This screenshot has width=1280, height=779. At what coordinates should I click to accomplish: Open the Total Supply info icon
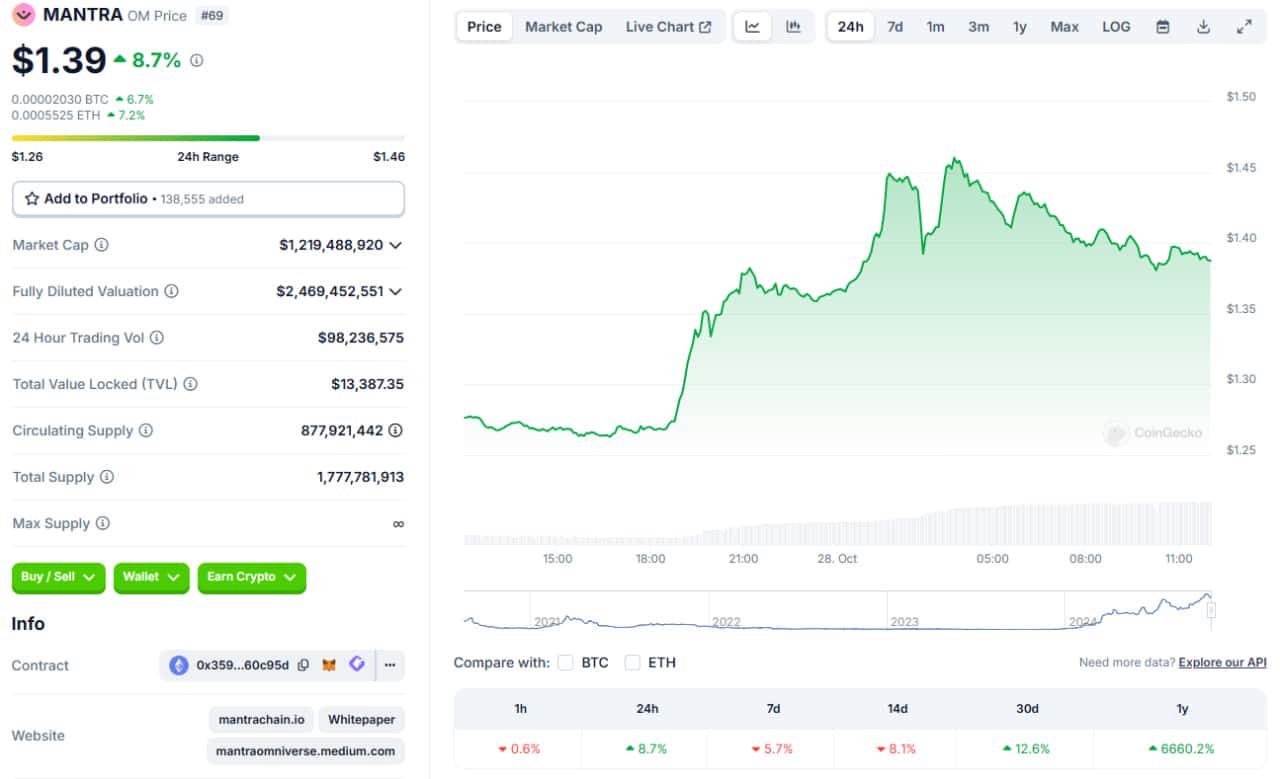tap(106, 477)
